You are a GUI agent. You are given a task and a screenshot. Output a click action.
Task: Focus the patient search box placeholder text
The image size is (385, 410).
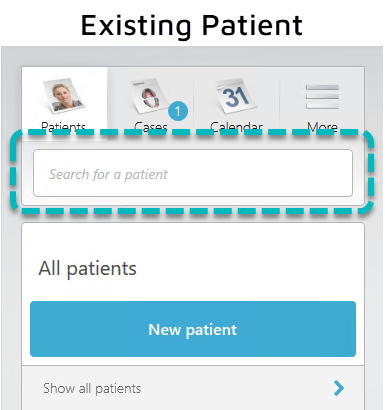click(x=108, y=174)
